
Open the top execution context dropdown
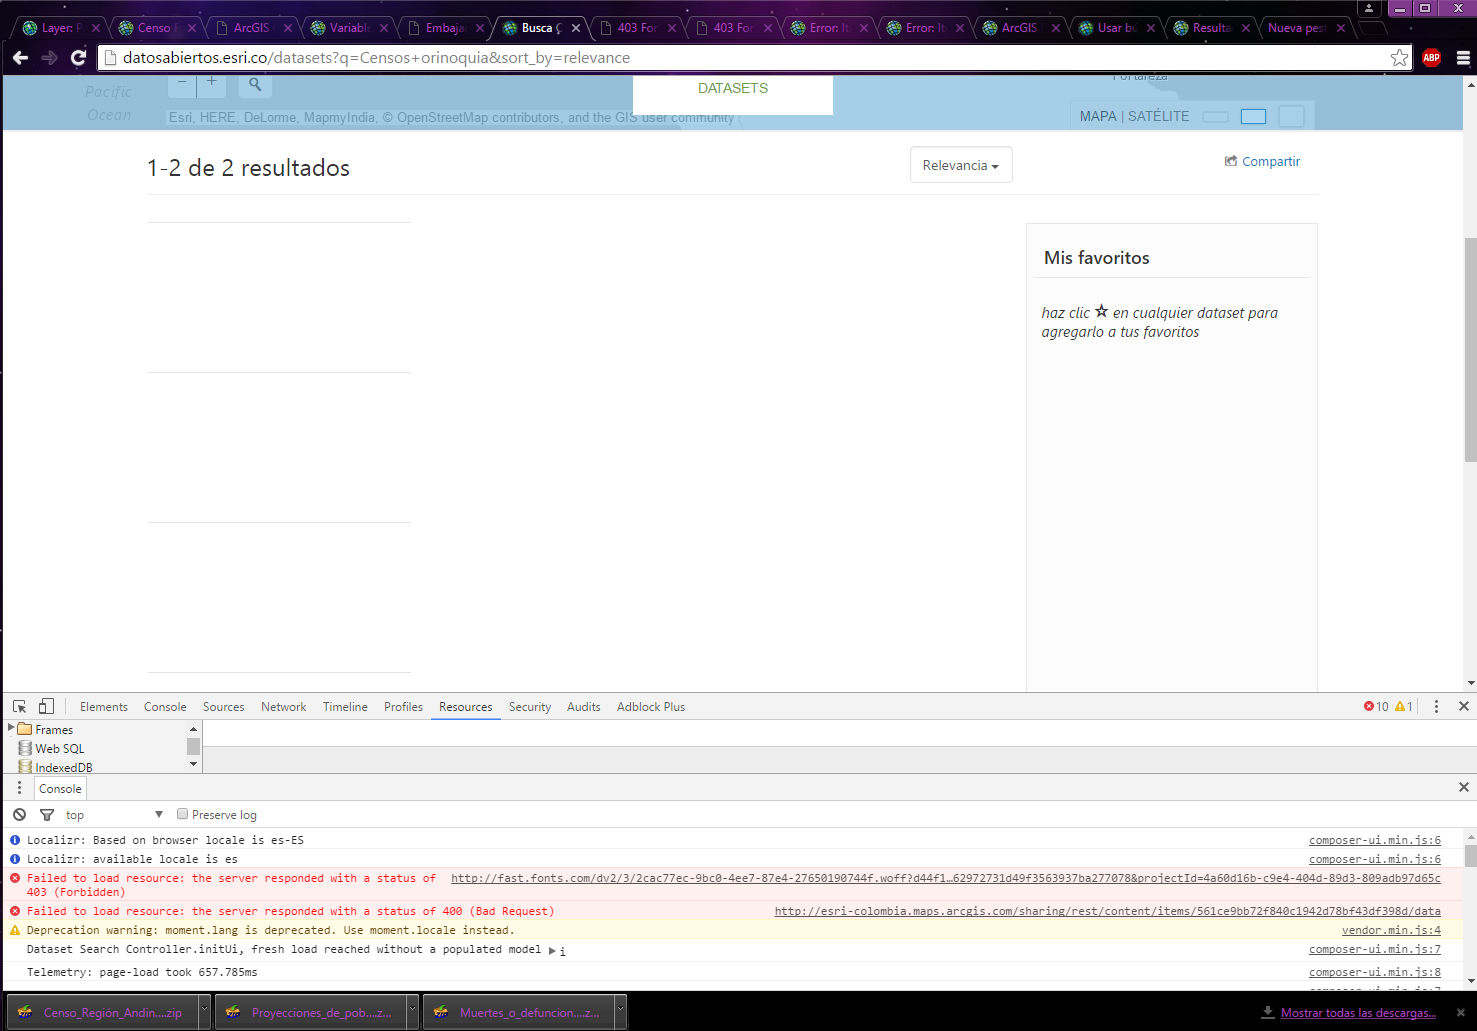114,814
